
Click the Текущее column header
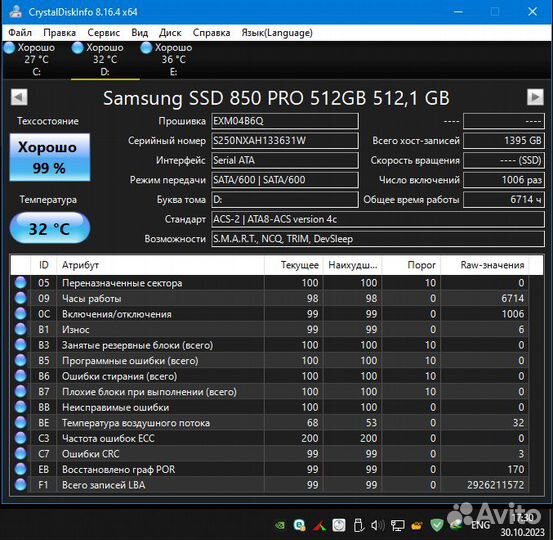coord(293,265)
